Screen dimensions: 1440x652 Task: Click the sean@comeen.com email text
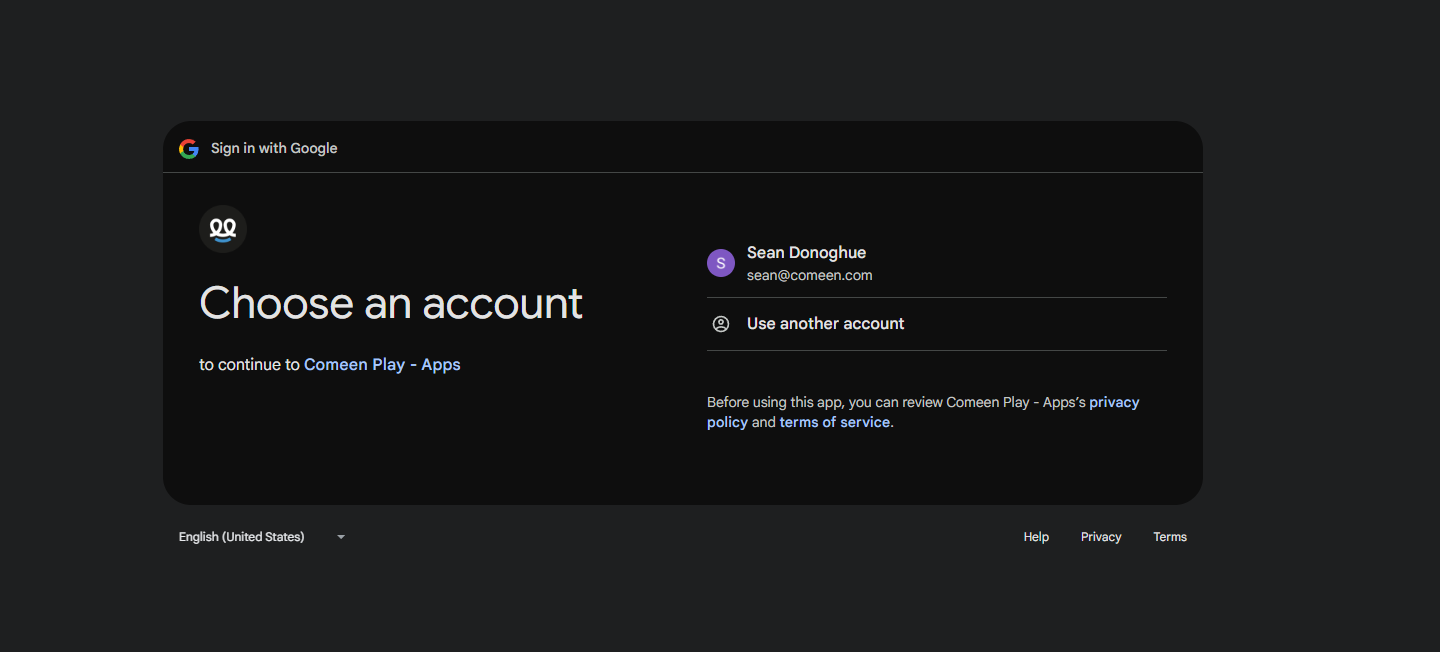click(810, 275)
